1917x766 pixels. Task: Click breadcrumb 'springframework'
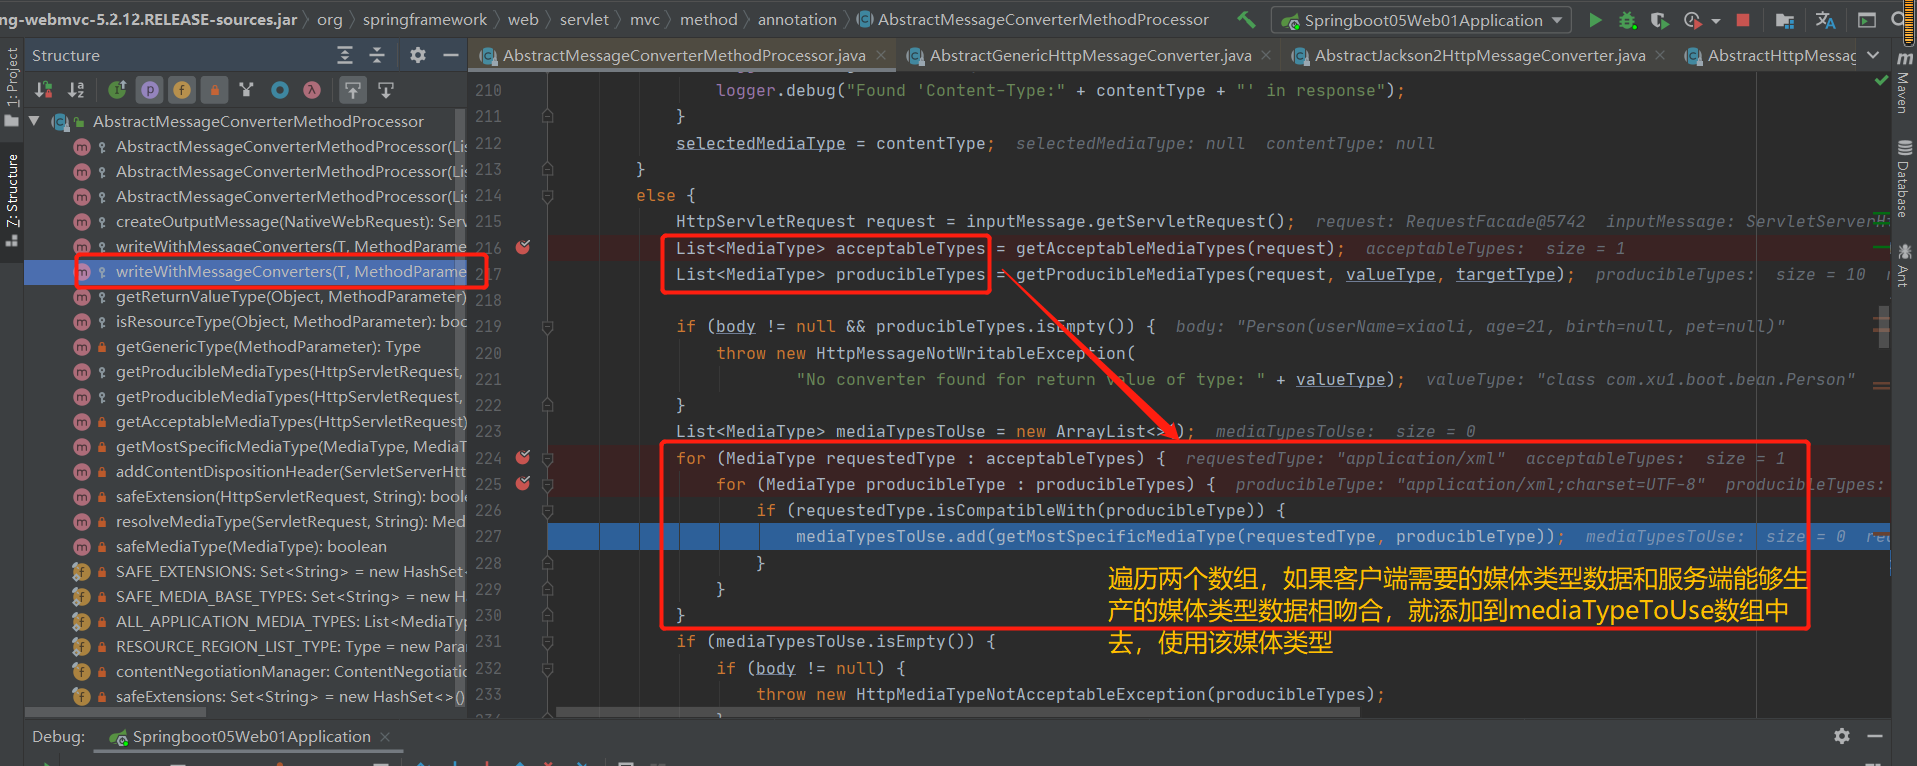[x=425, y=19]
